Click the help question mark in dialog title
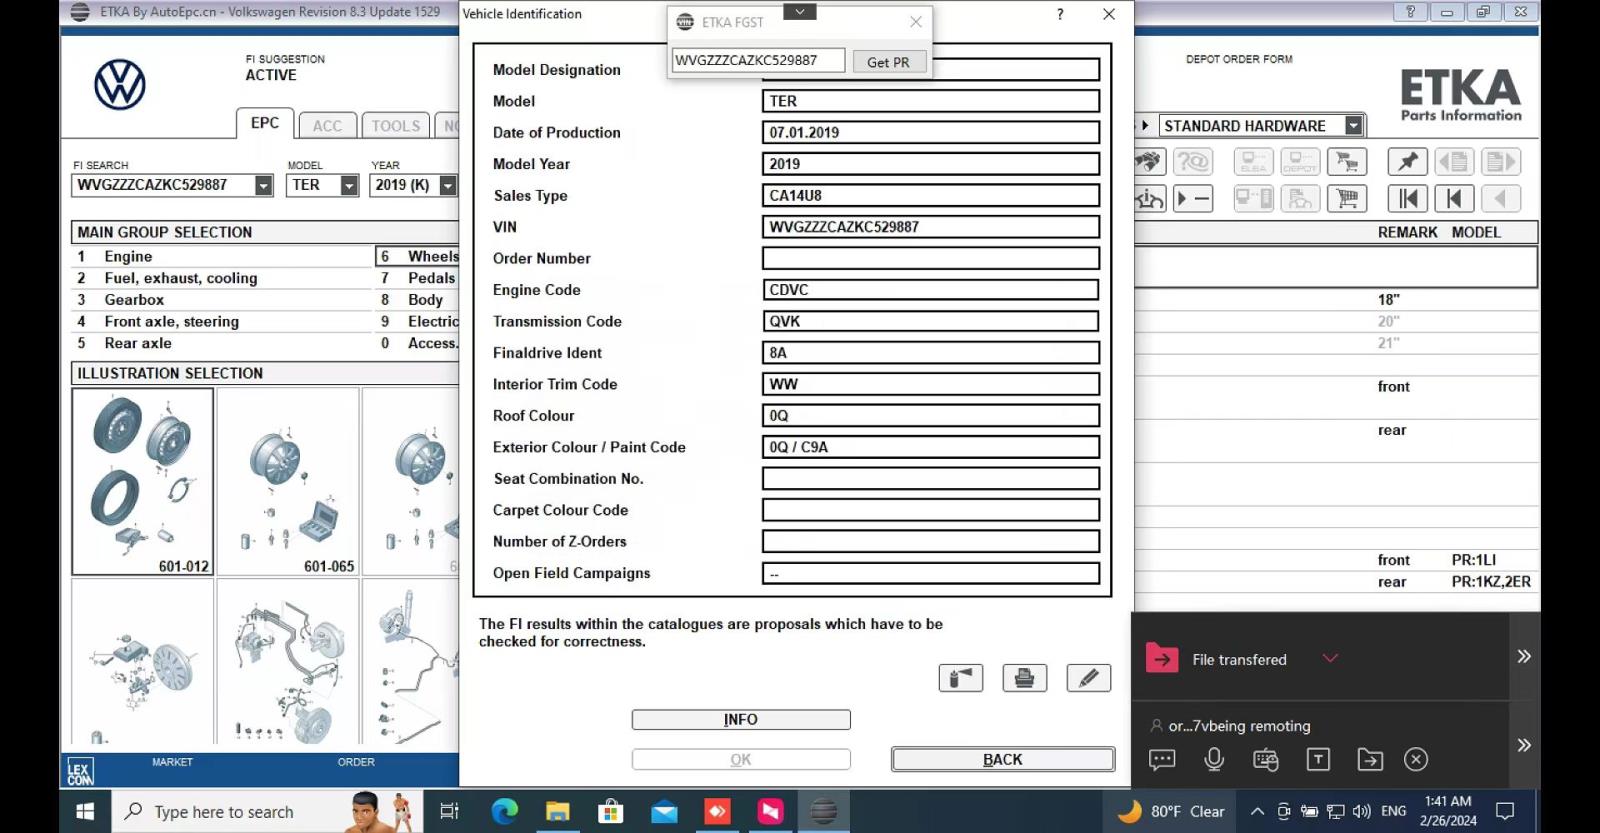Screen dimensions: 1600x833 [1060, 14]
